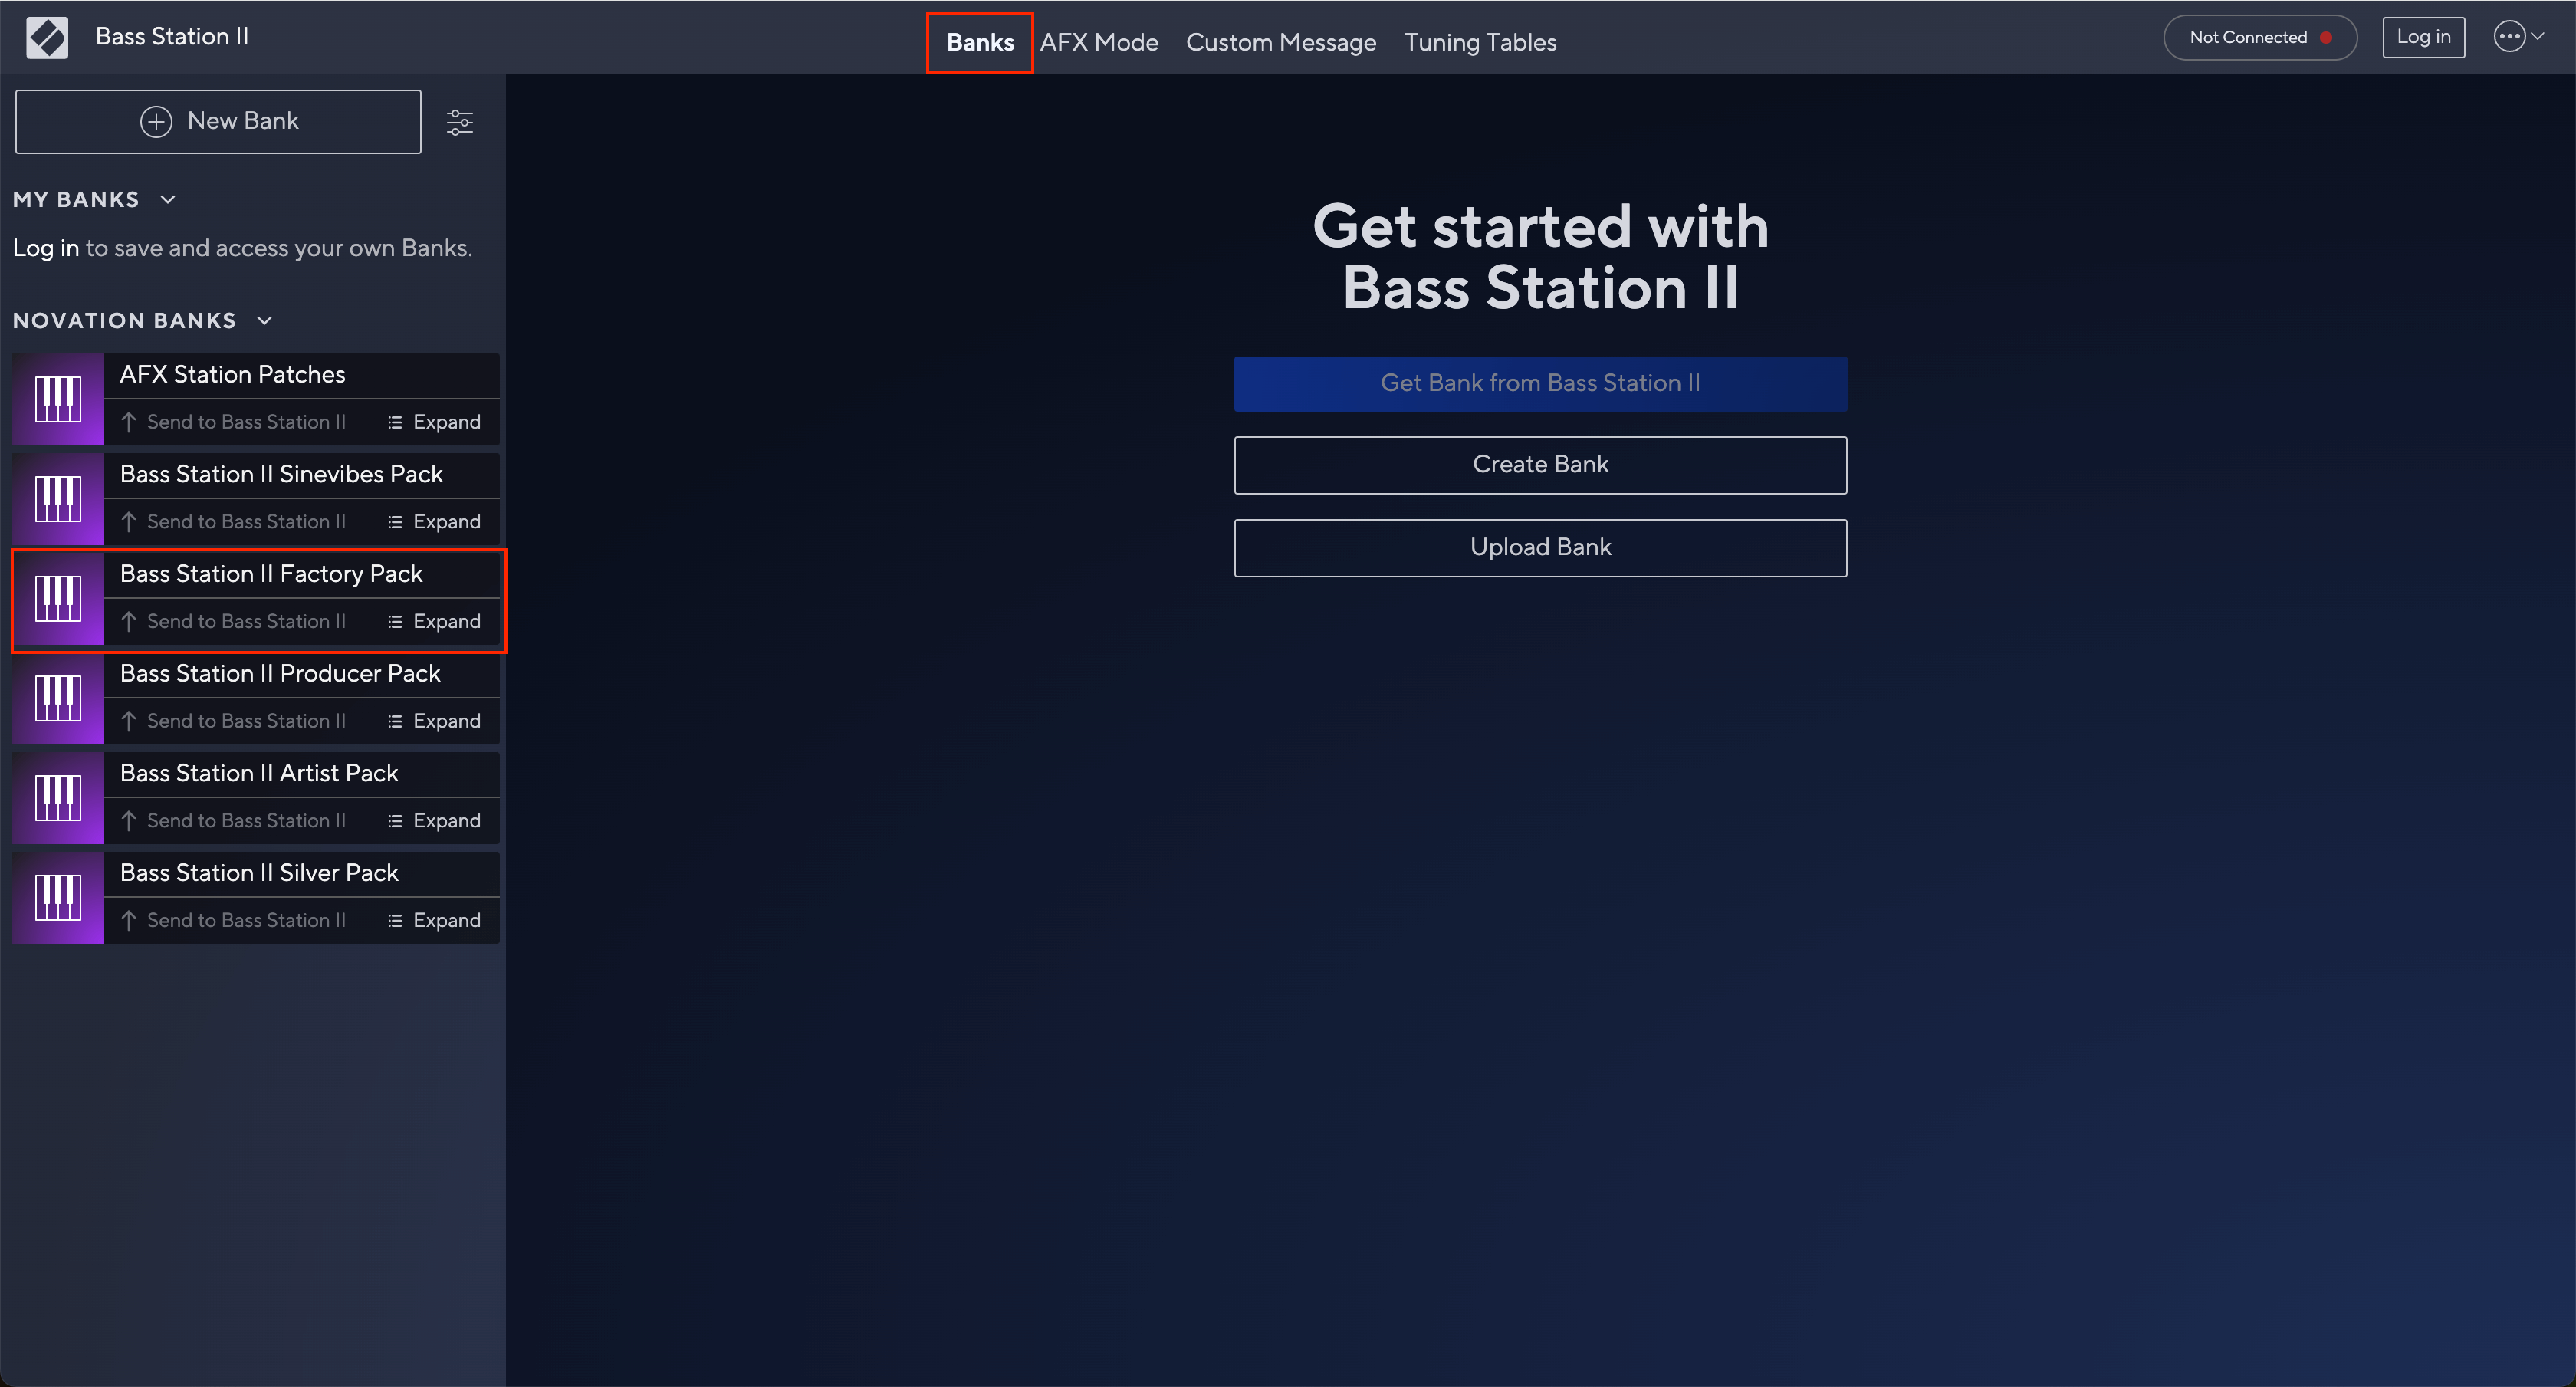Select the Bass Station II Sinevibes Pack title
Image resolution: width=2576 pixels, height=1387 pixels.
pyautogui.click(x=281, y=474)
